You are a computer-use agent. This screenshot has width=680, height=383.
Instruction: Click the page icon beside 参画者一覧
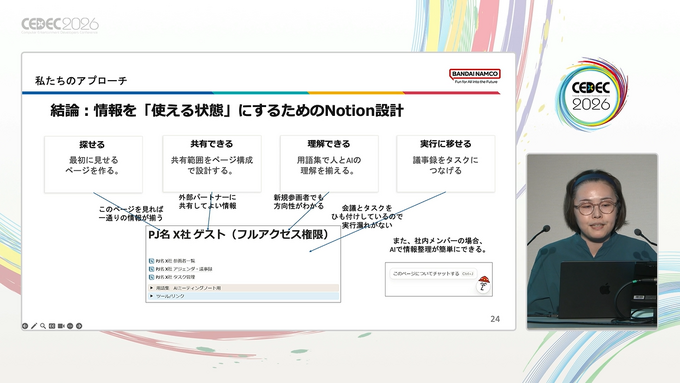pyautogui.click(x=151, y=261)
